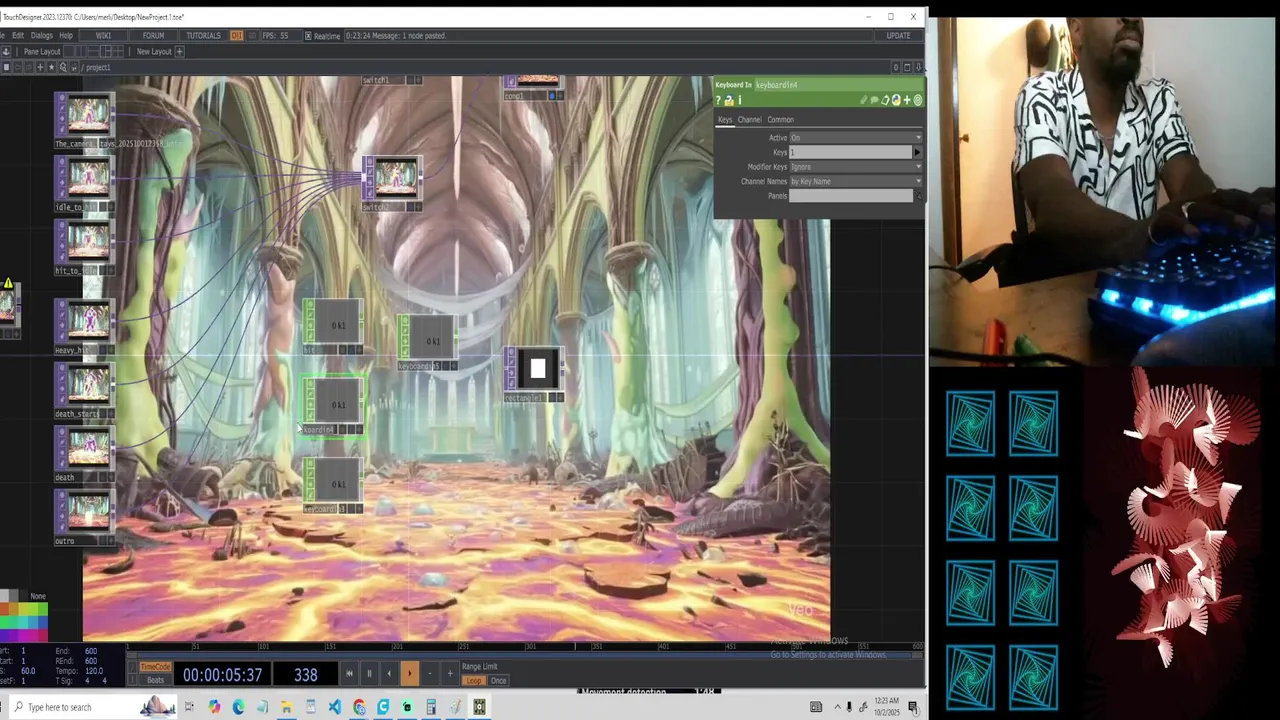
Task: Click the search magnifier icon in path bar
Action: 63,67
